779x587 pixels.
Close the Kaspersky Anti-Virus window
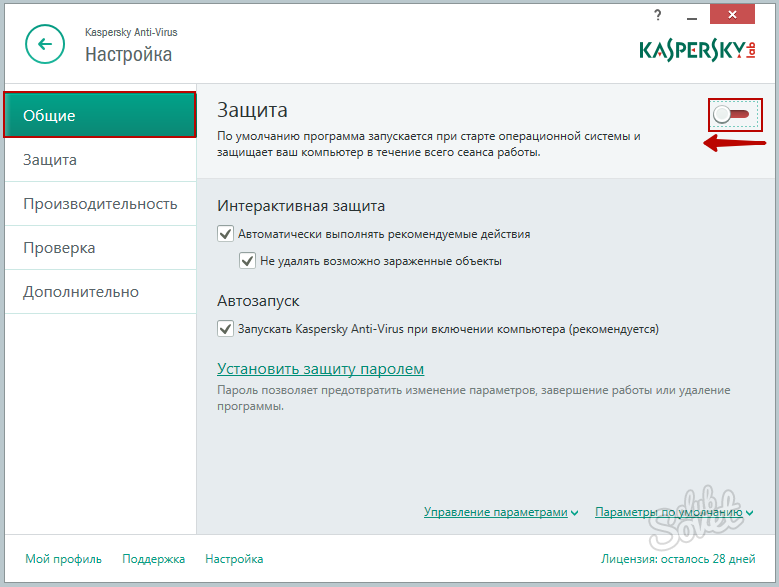732,15
